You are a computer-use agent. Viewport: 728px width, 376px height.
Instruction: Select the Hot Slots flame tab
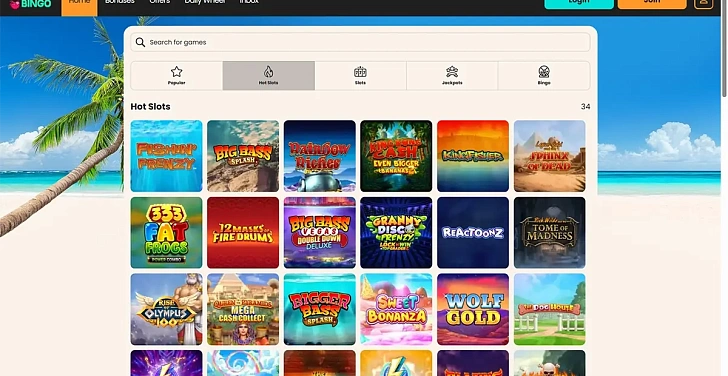(x=268, y=76)
